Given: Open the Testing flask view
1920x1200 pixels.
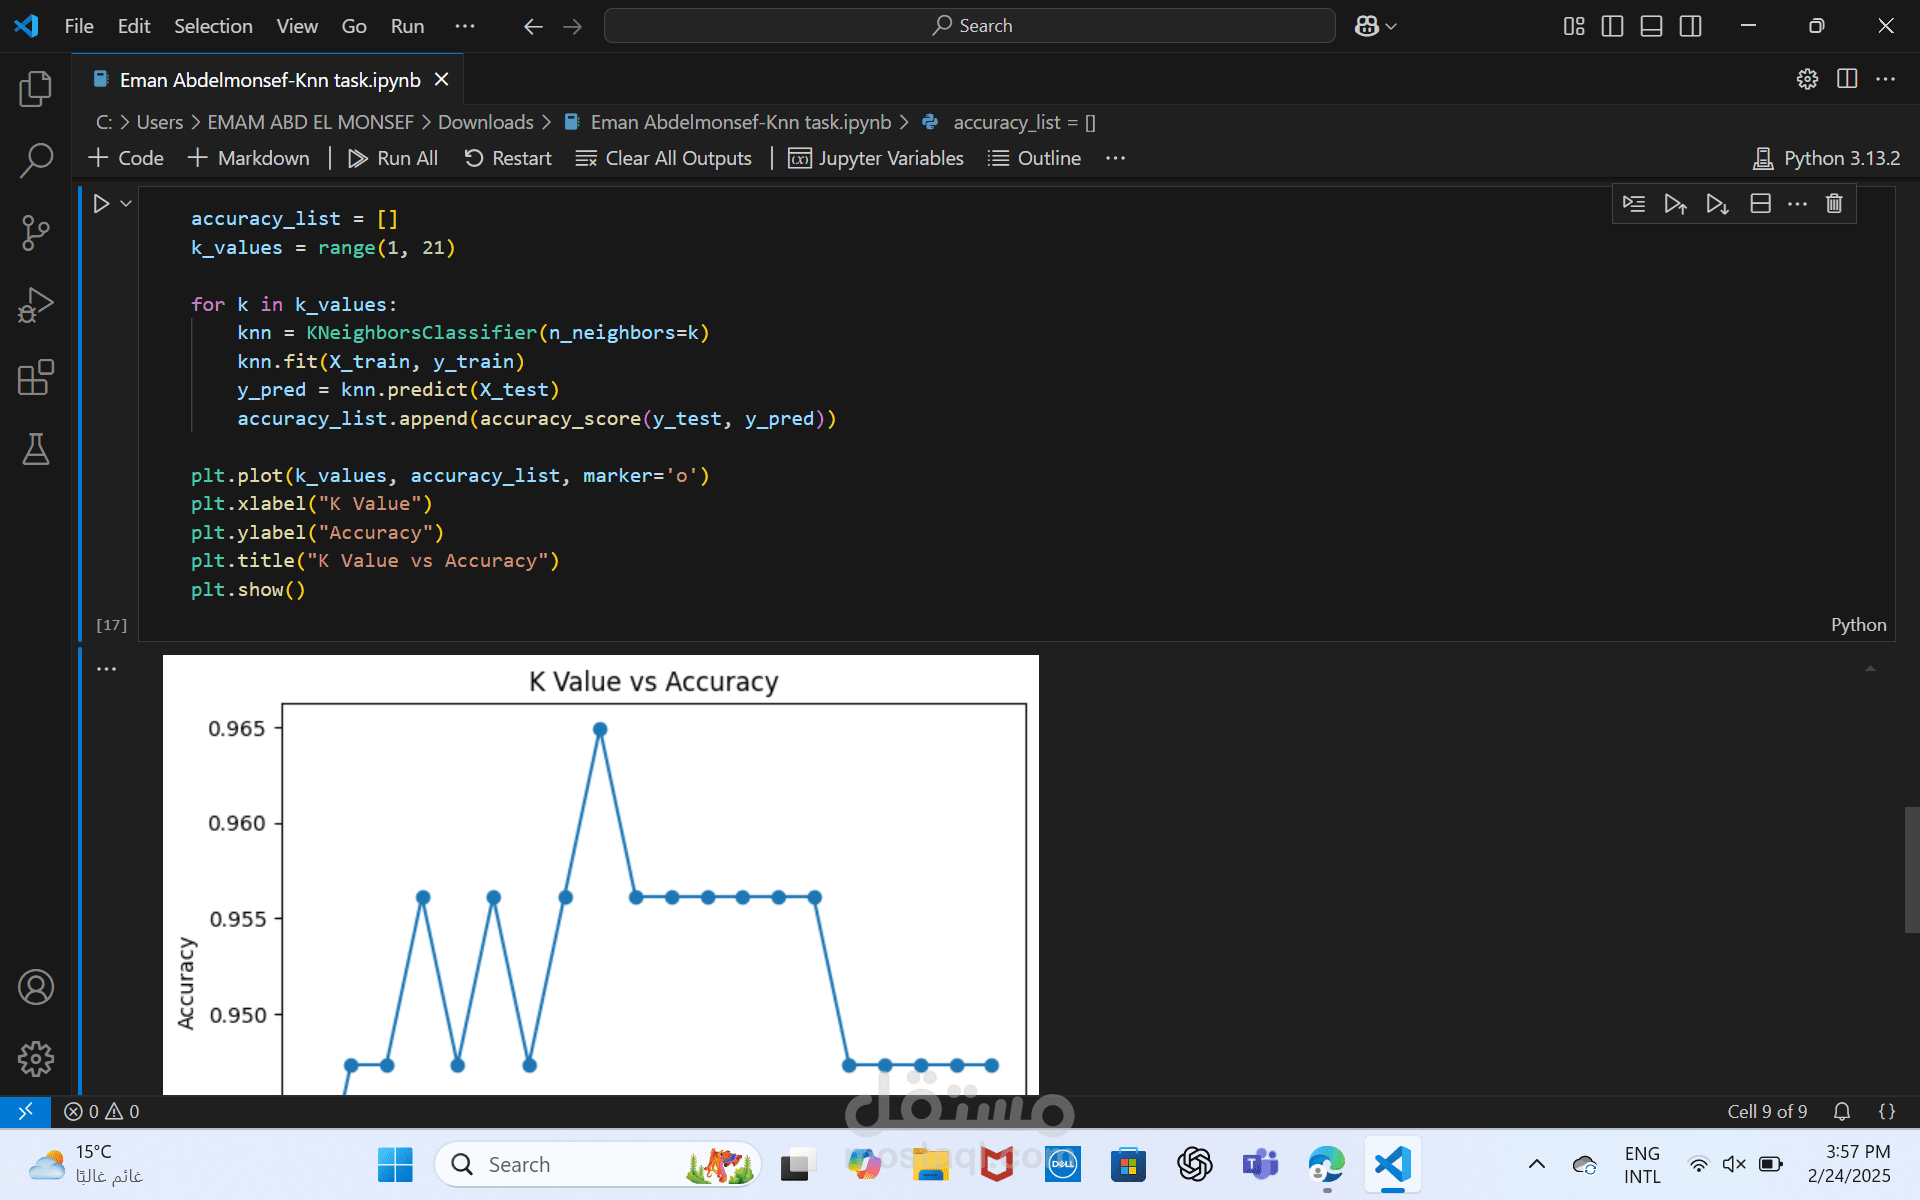Looking at the screenshot, I should click(36, 450).
